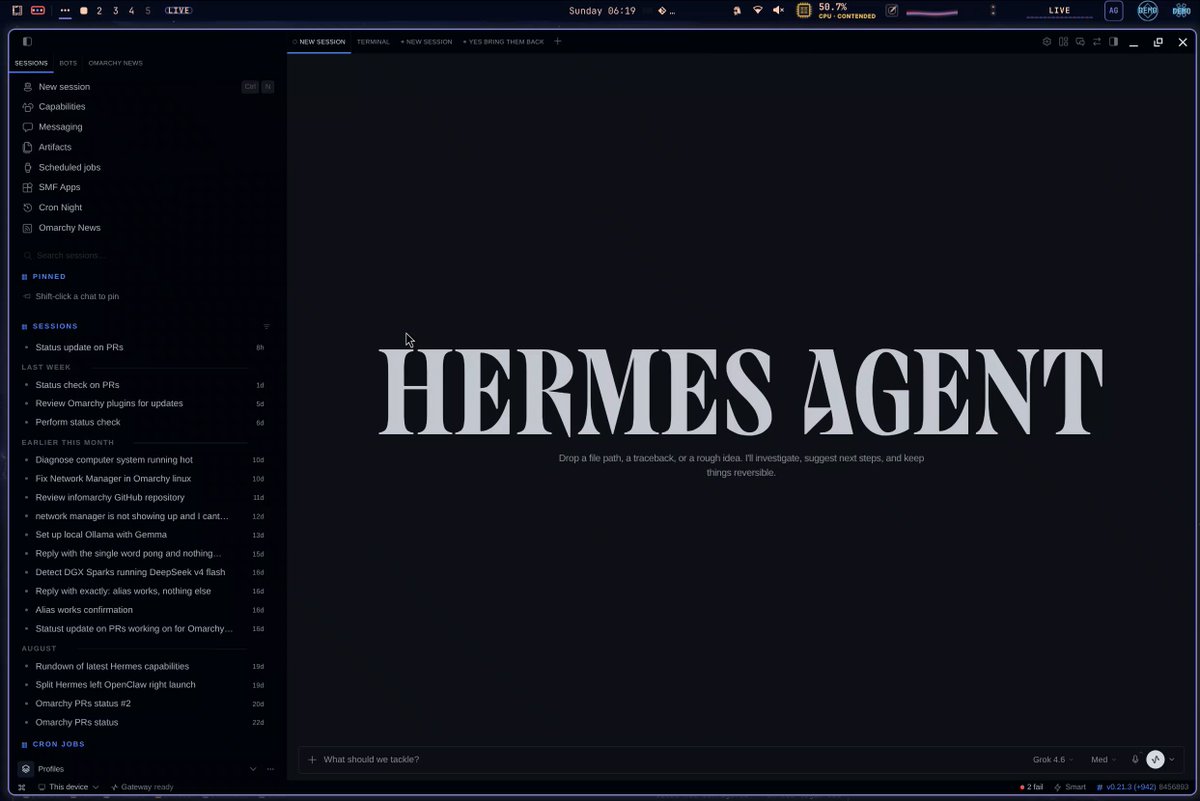
Task: Switch to the BOTS sidebar tab
Action: coord(68,63)
